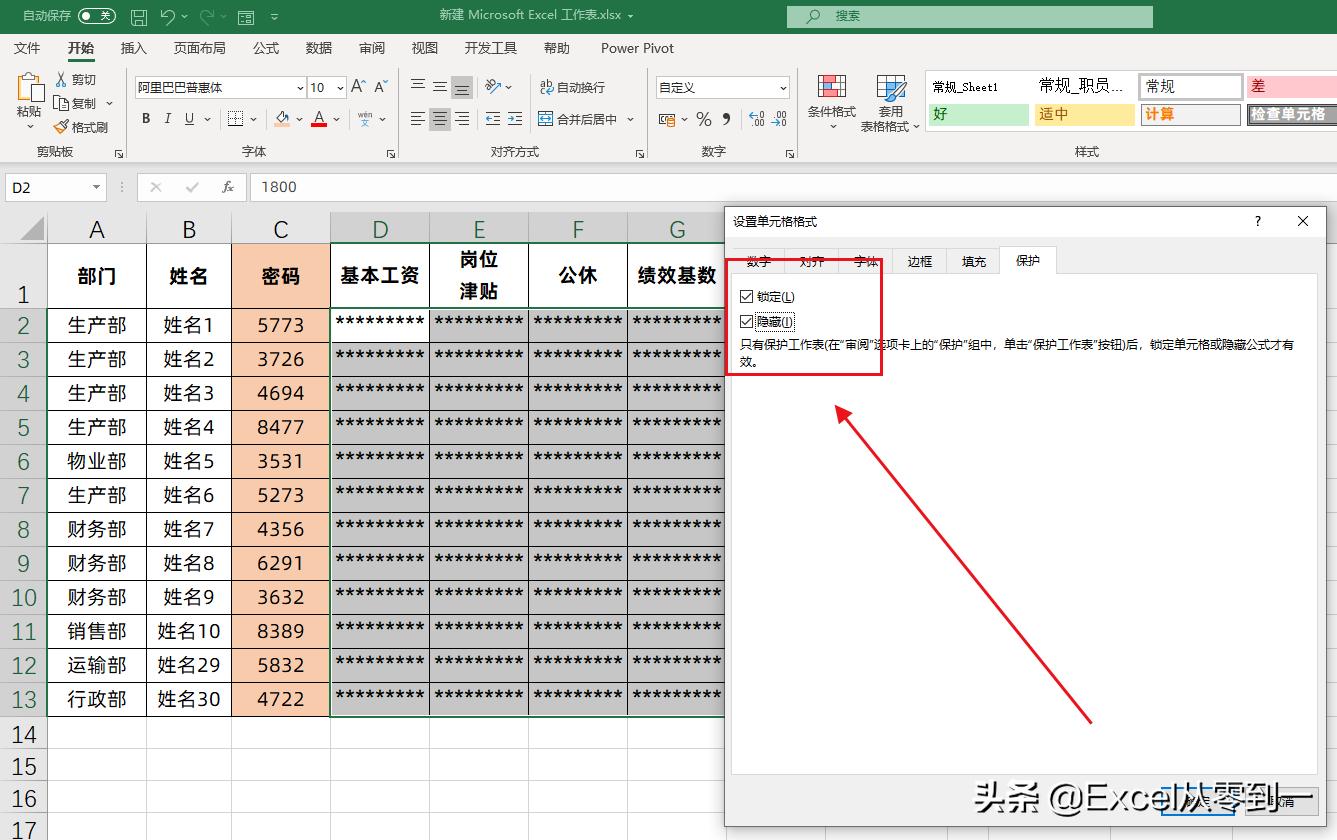Image resolution: width=1337 pixels, height=840 pixels.
Task: Open Conditional Formatting options
Action: 831,103
